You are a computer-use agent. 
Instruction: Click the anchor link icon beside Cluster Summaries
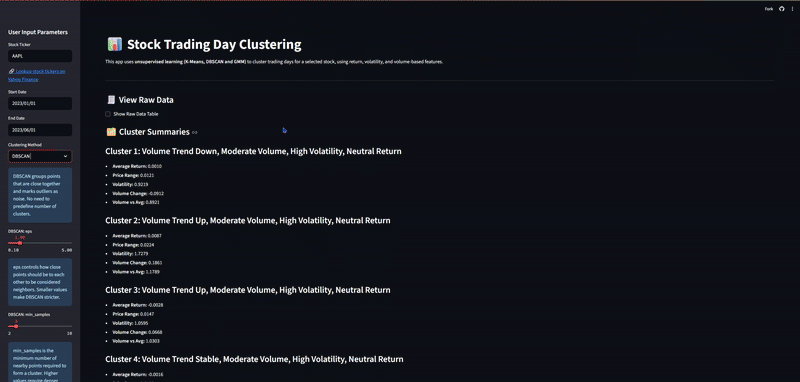[x=194, y=132]
